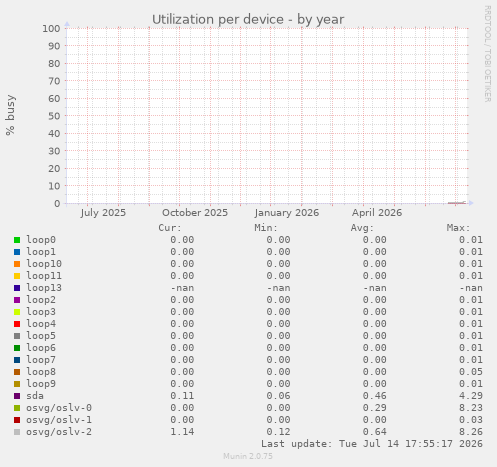Click the y-axis value 100
The image size is (497, 467).
click(x=51, y=28)
